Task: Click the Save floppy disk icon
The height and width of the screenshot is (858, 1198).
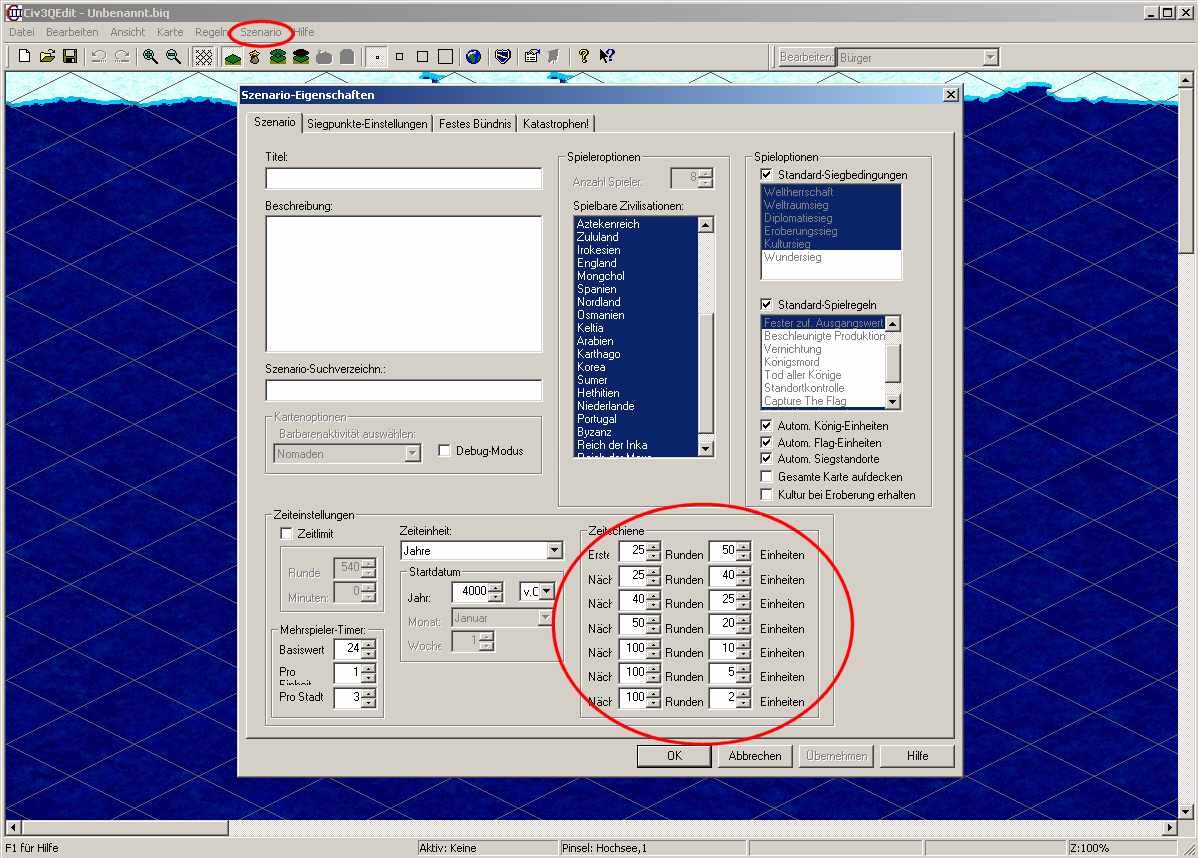Action: (x=70, y=57)
